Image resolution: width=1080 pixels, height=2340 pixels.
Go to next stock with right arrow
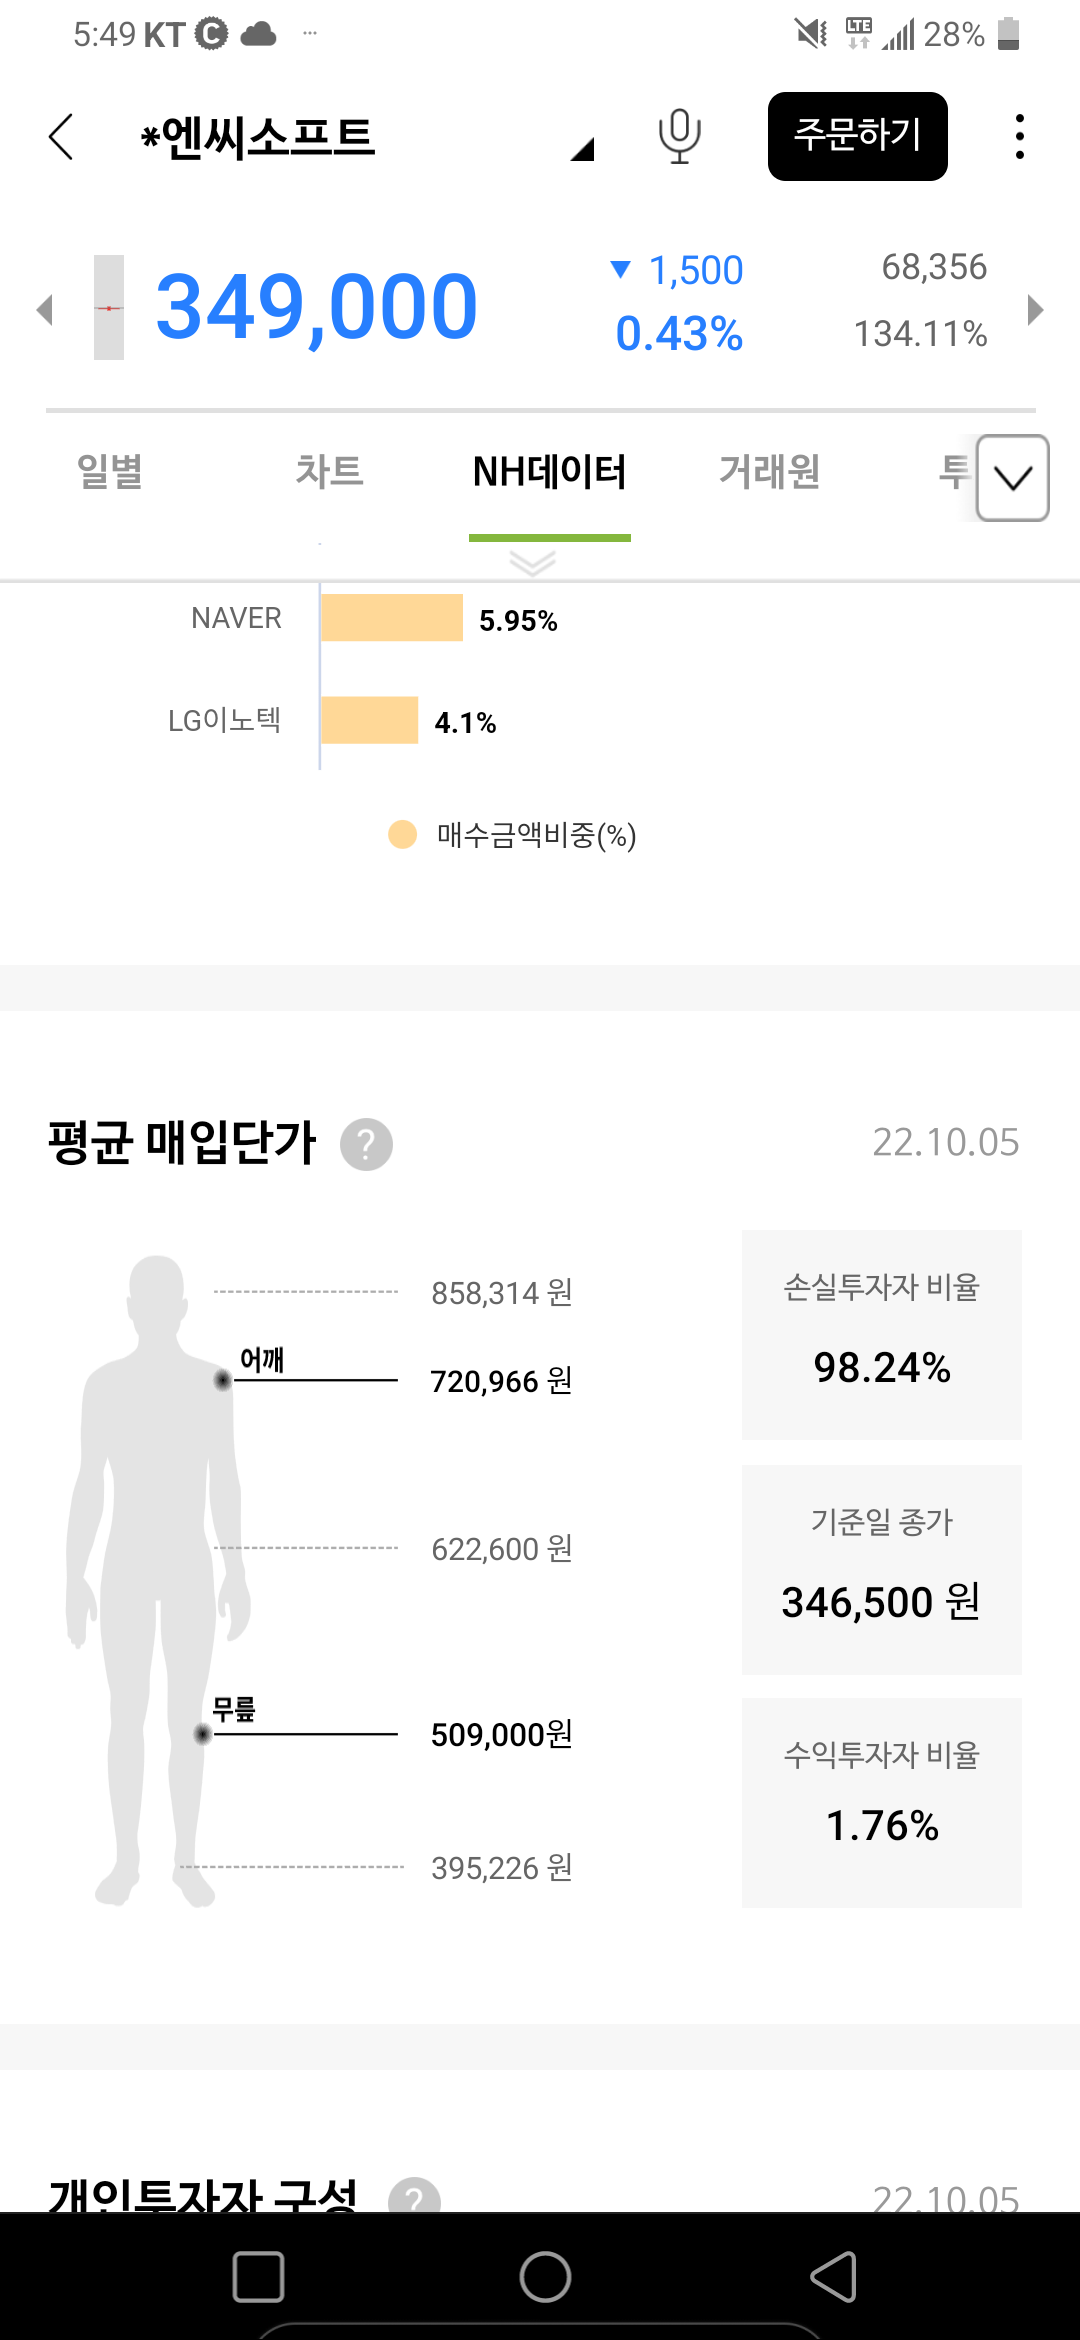tap(1035, 309)
